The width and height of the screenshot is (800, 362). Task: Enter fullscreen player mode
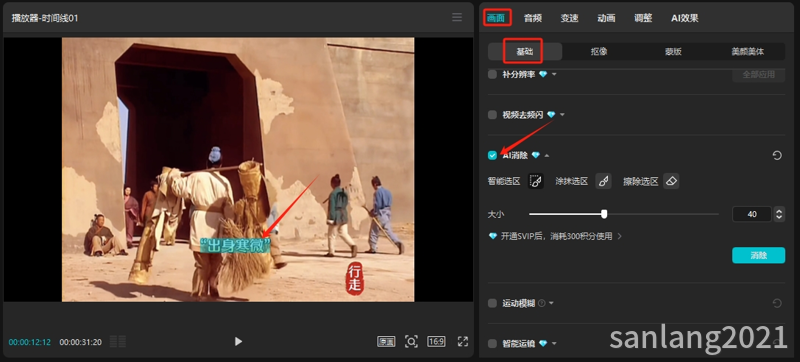(x=463, y=342)
